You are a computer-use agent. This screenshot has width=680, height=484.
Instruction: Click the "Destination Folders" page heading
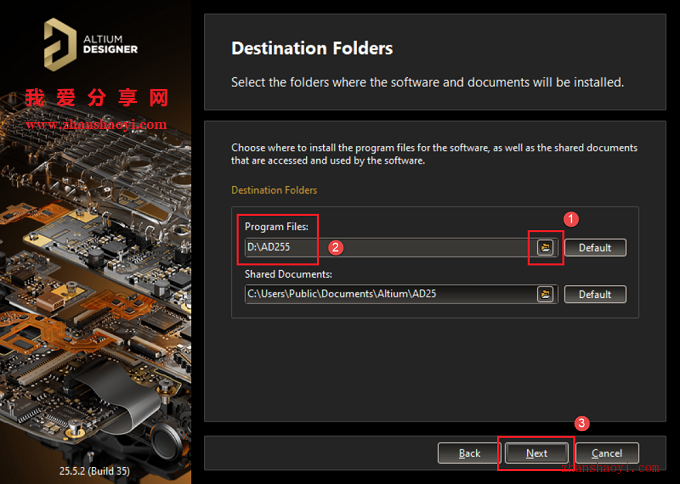[312, 48]
